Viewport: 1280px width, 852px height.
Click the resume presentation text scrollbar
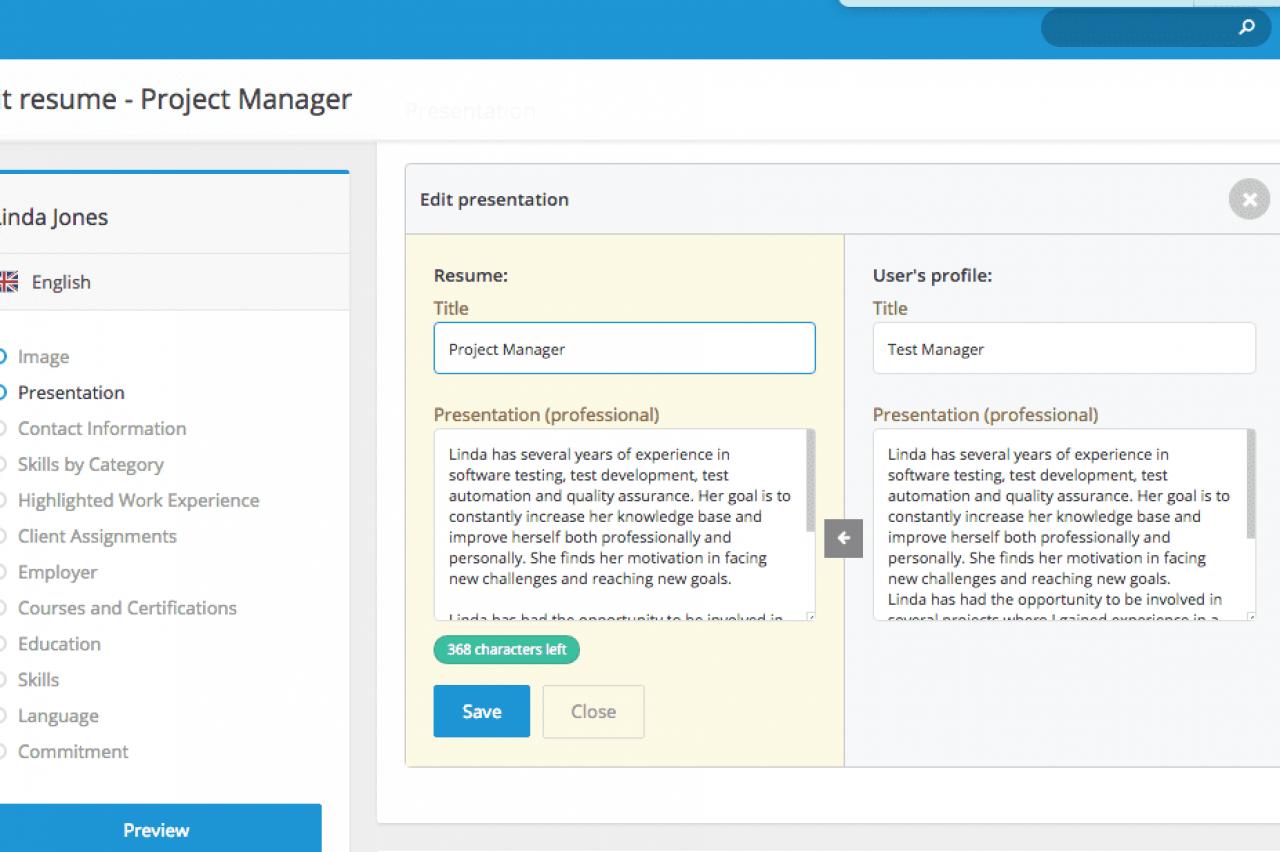[x=810, y=482]
